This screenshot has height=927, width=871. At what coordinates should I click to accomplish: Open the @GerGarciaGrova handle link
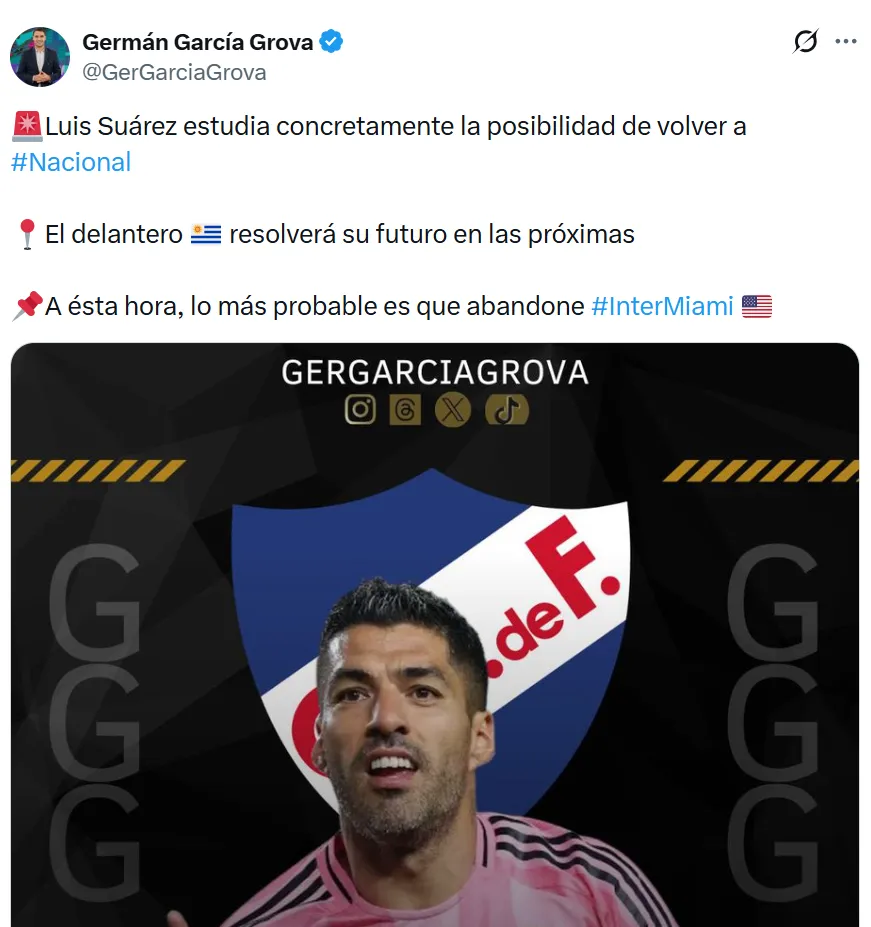[174, 73]
